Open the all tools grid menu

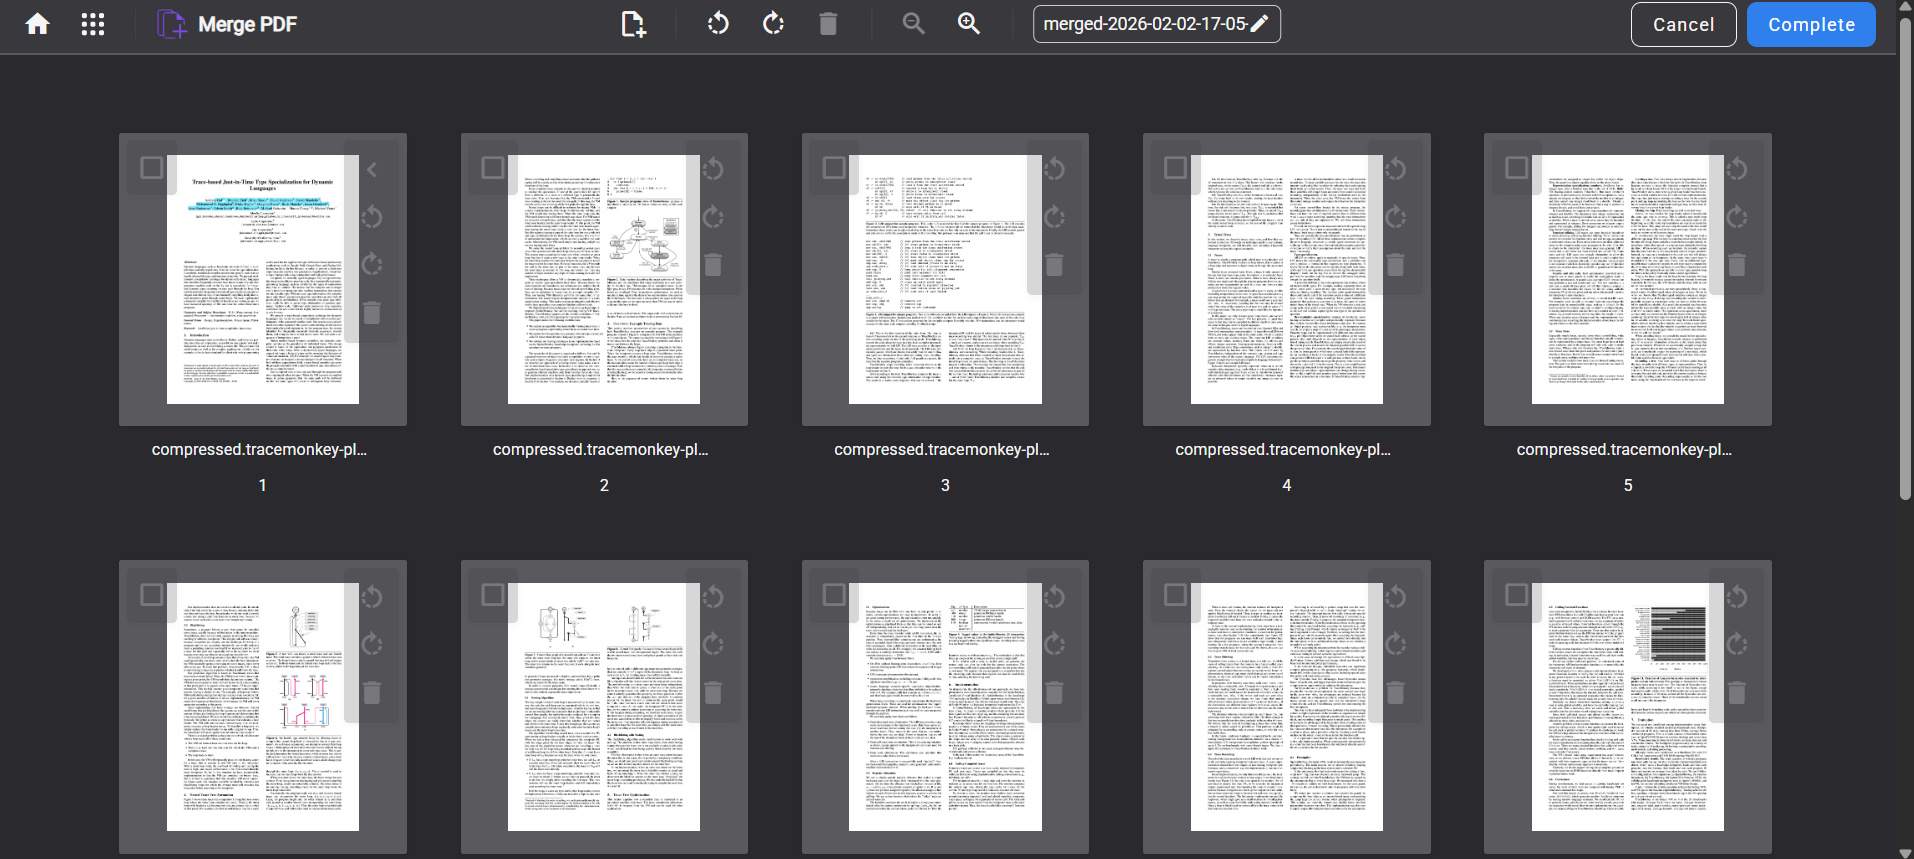pyautogui.click(x=93, y=24)
